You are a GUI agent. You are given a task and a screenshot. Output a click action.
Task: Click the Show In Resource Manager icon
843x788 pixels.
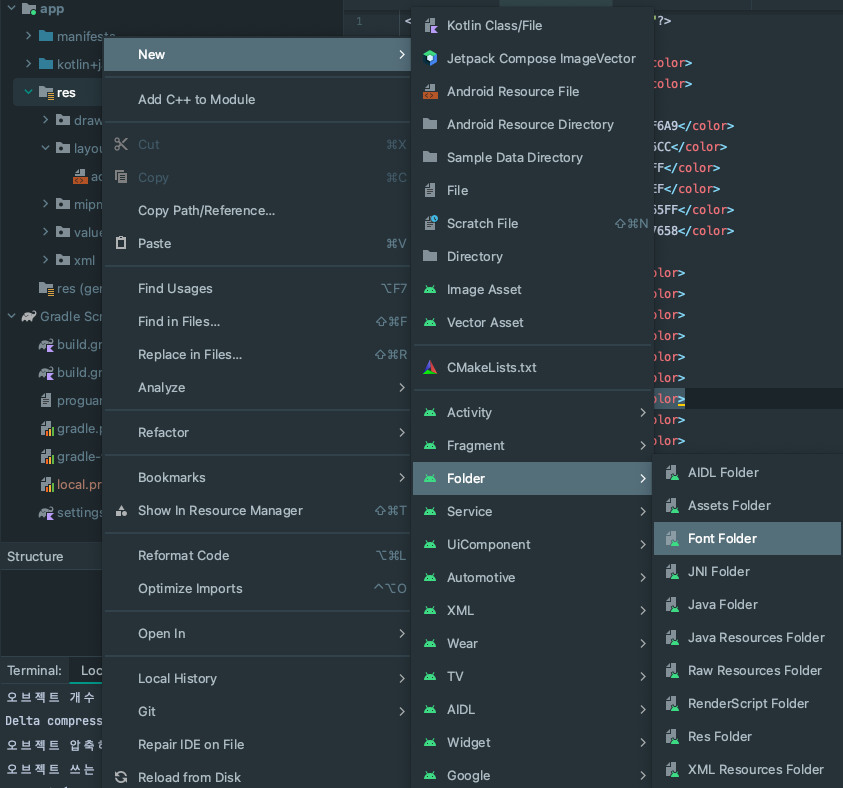(x=122, y=511)
